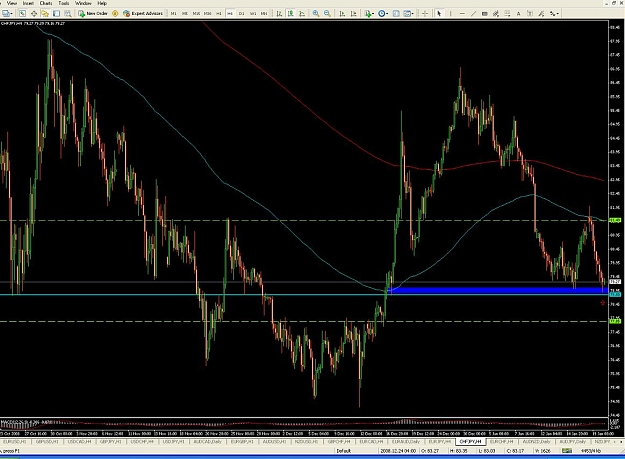Switch chart to D1 timeframe
The height and width of the screenshot is (459, 625).
242,14
